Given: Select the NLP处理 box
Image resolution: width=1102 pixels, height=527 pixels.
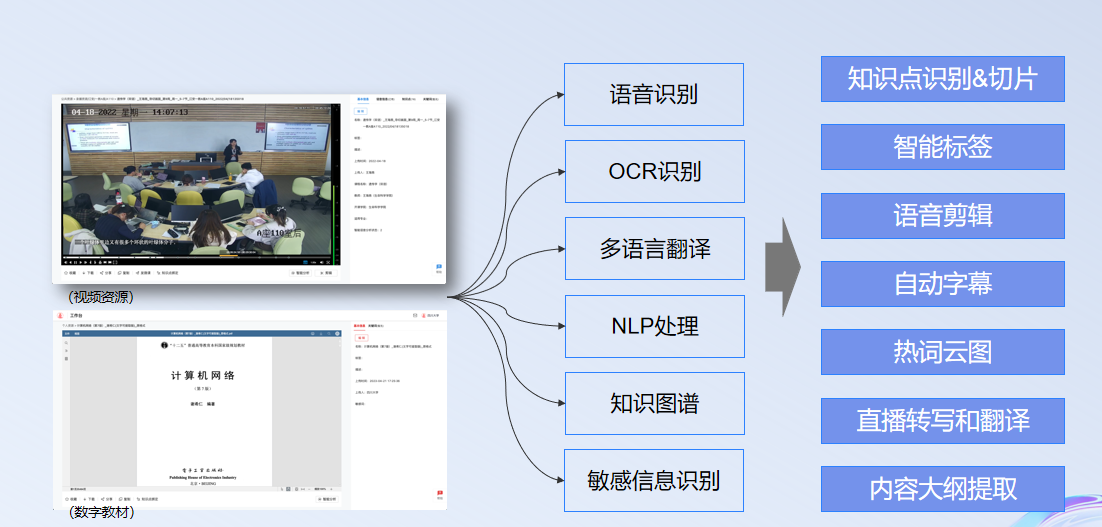Looking at the screenshot, I should [x=654, y=326].
